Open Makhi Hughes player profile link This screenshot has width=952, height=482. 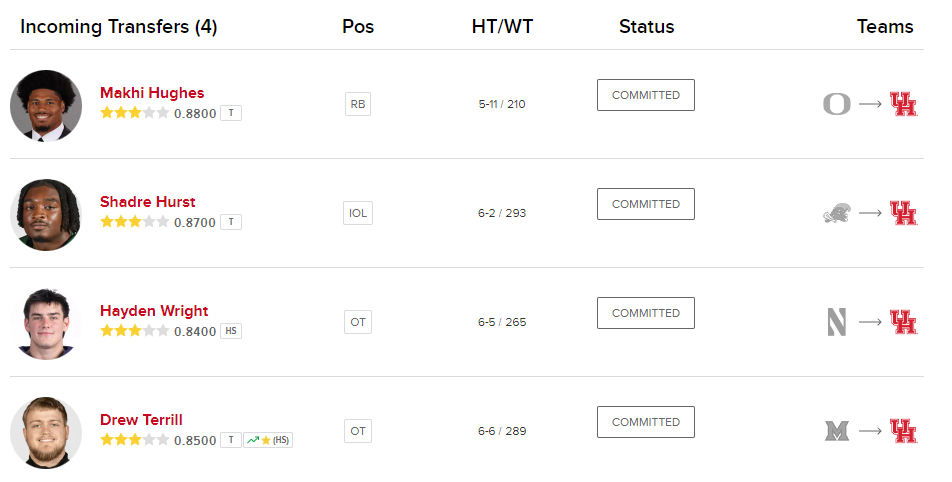coord(152,93)
